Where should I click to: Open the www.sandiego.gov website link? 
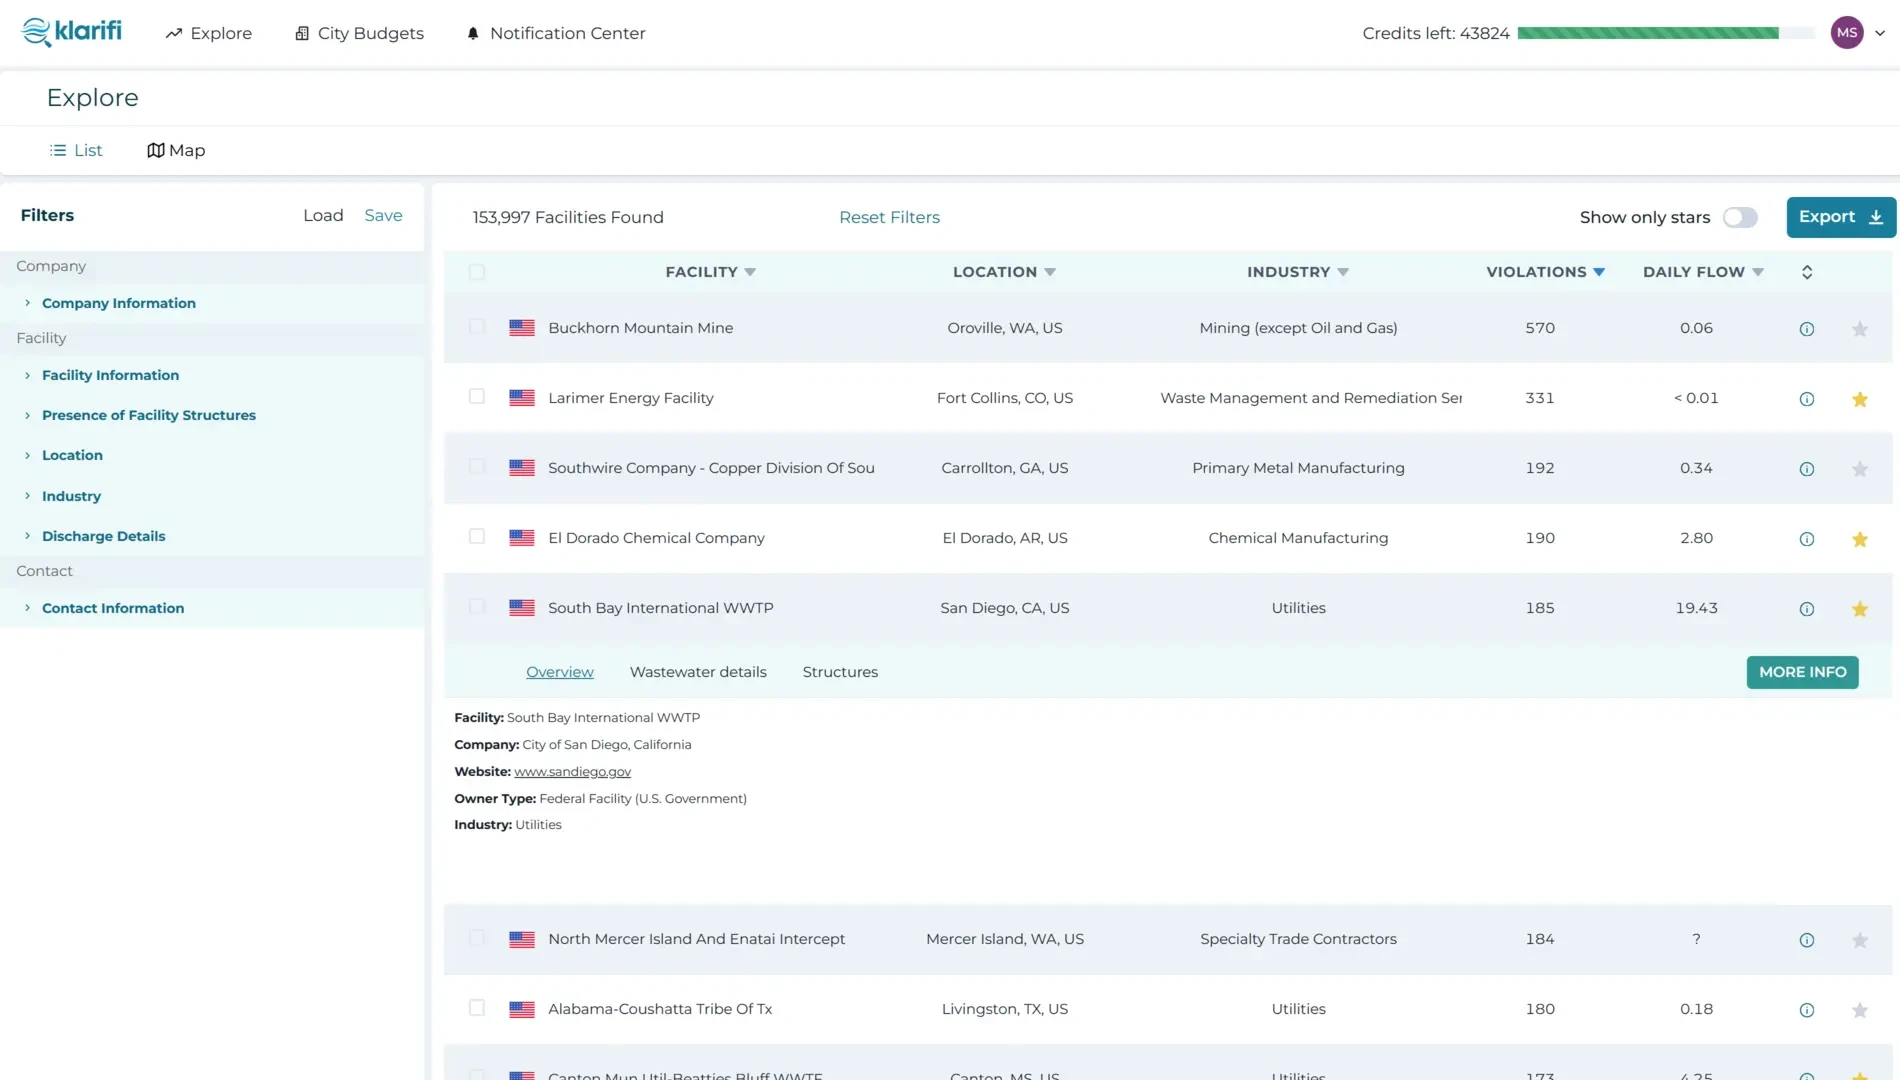(x=572, y=772)
